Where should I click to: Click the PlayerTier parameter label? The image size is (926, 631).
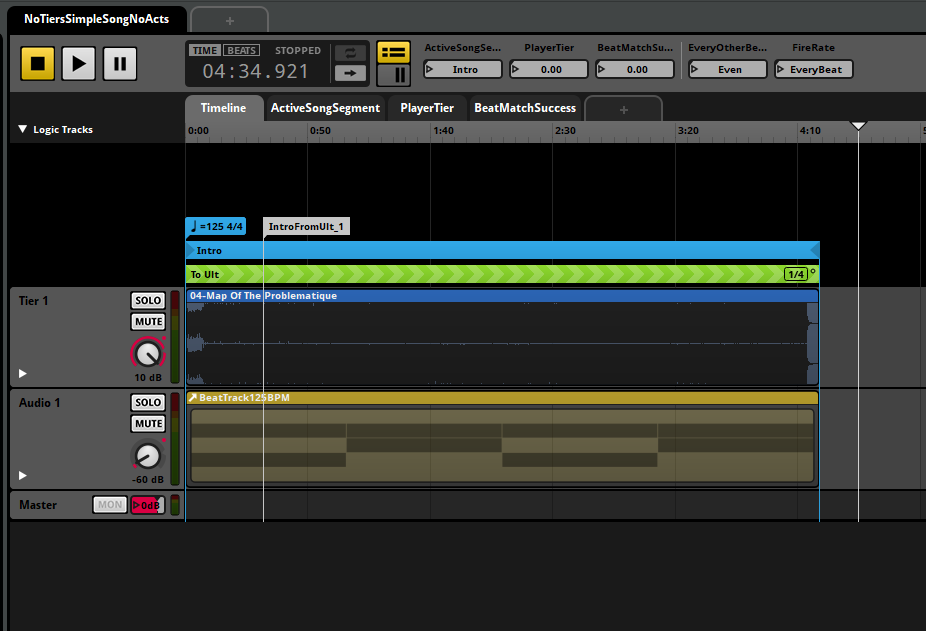(549, 48)
